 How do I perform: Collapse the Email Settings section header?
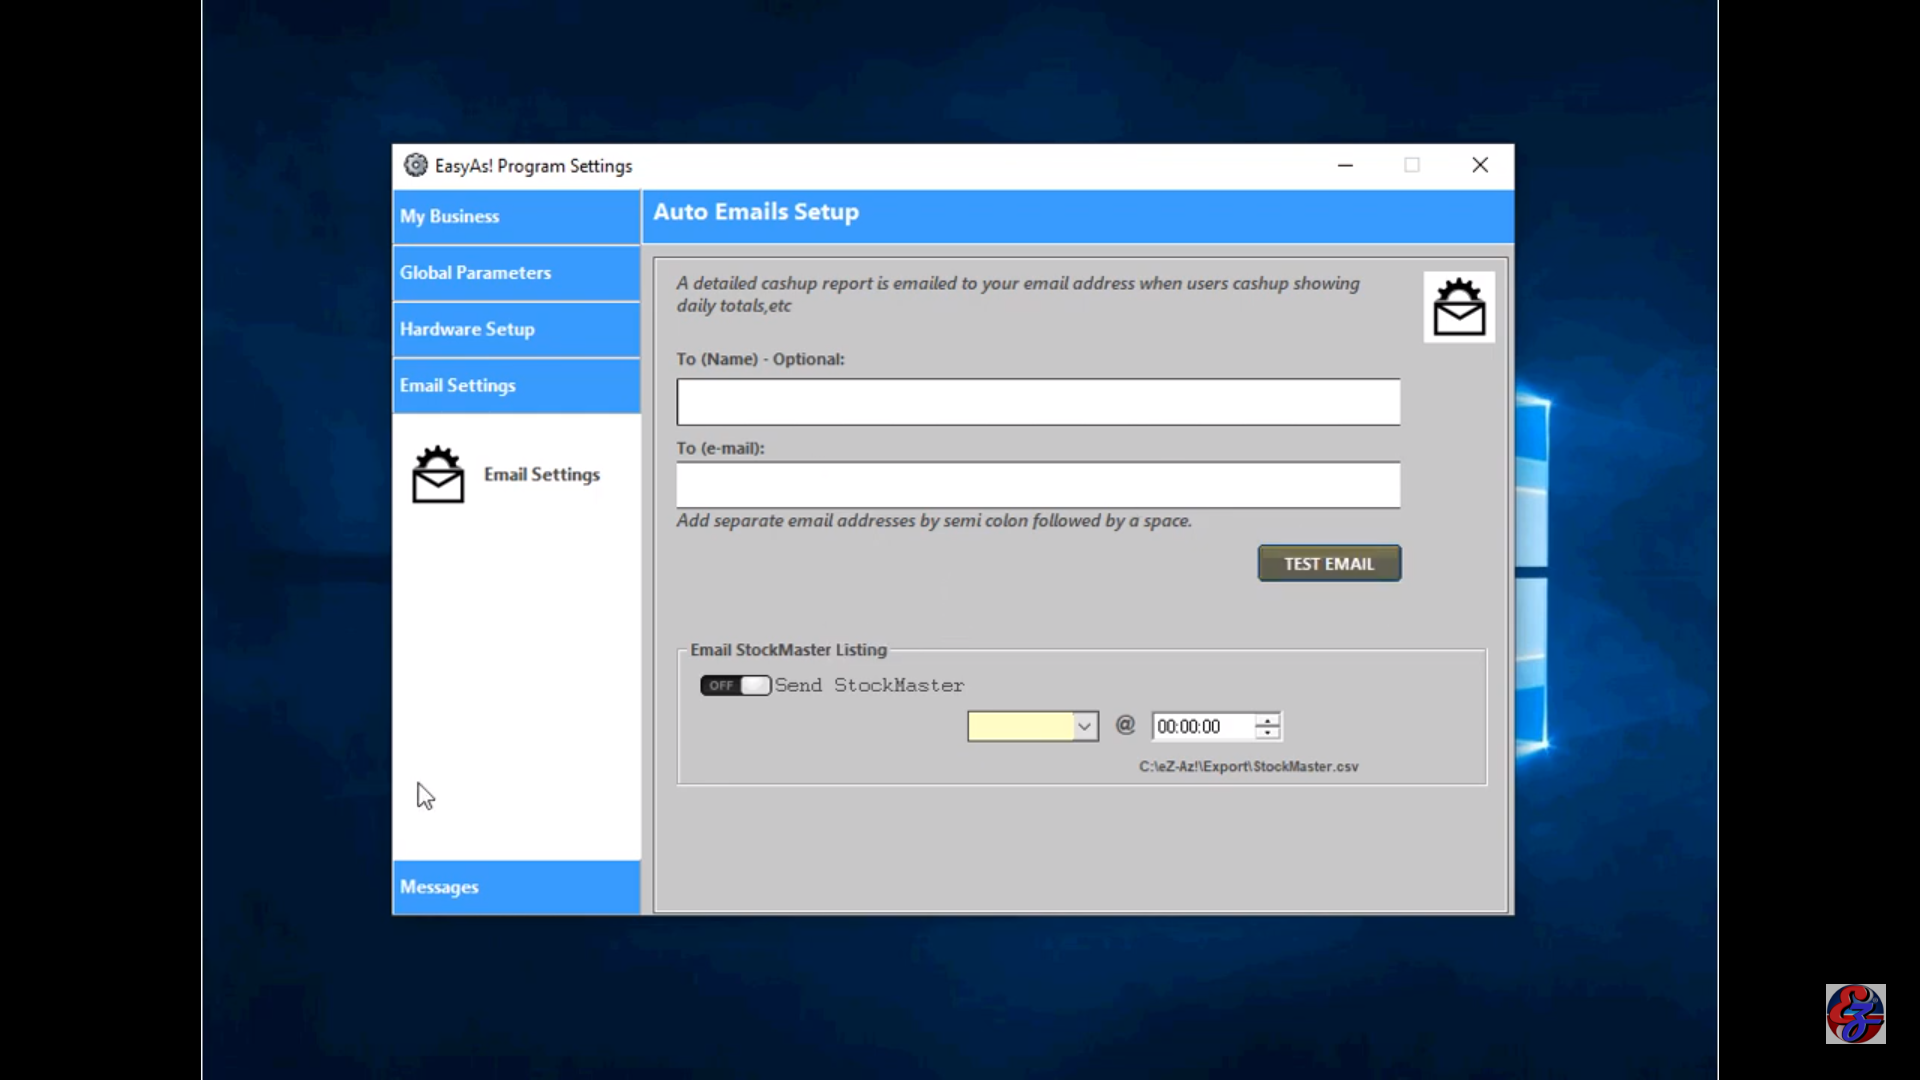[516, 386]
